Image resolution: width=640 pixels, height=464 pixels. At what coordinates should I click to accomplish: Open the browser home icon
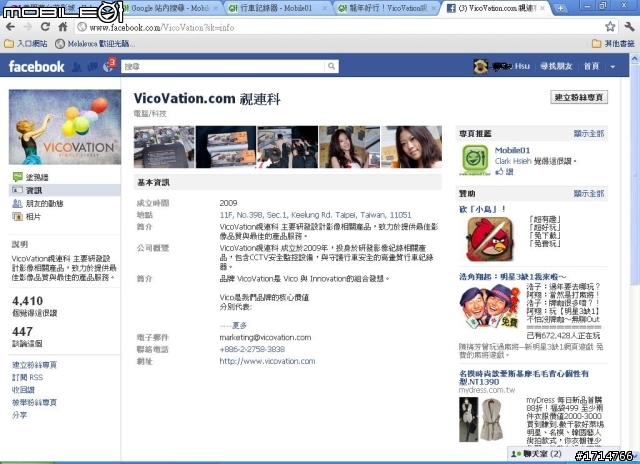point(62,27)
